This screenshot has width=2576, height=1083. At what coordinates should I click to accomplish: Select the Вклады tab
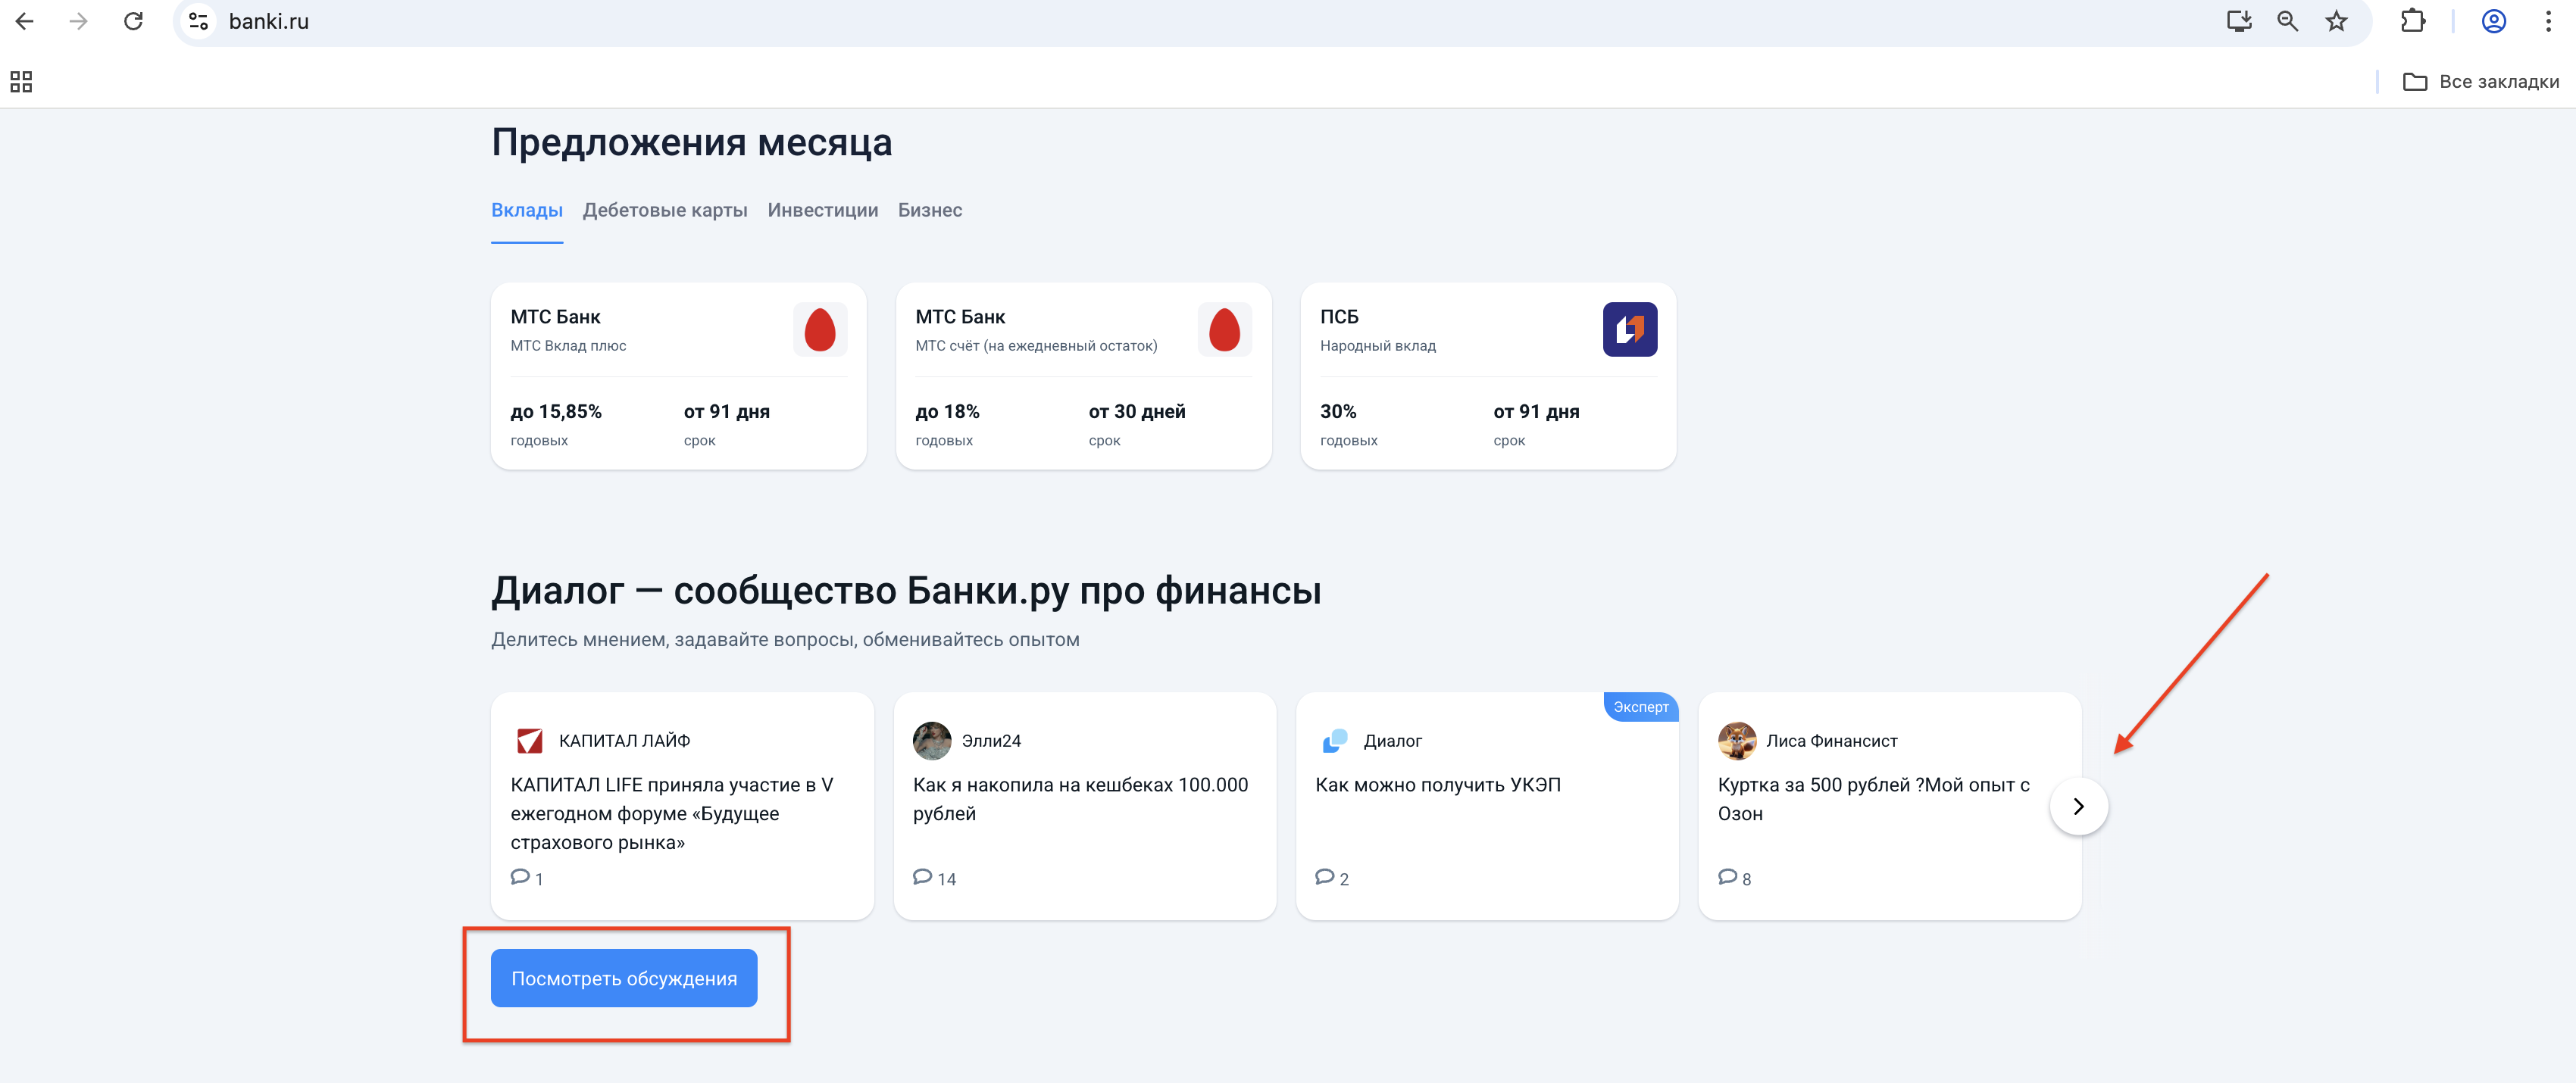click(527, 210)
